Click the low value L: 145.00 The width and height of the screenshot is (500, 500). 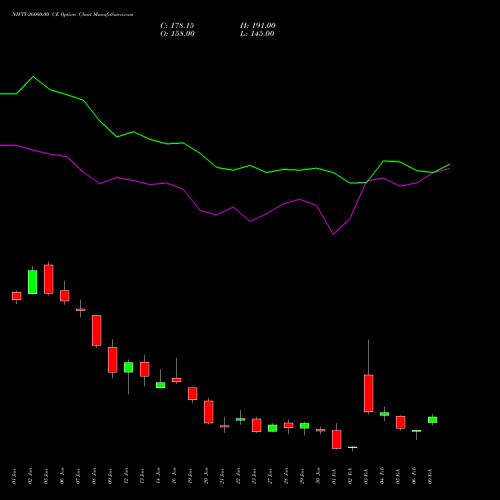coord(257,34)
